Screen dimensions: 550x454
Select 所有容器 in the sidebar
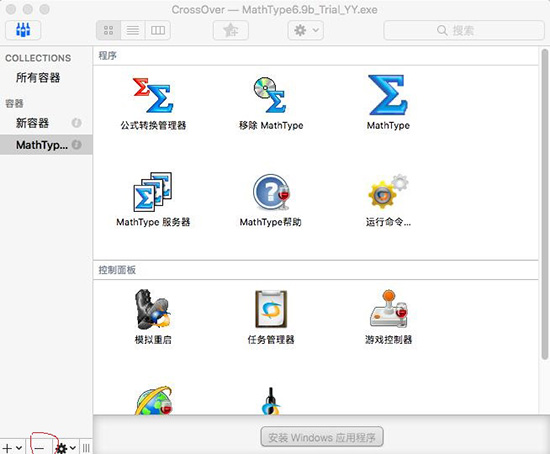click(x=38, y=78)
